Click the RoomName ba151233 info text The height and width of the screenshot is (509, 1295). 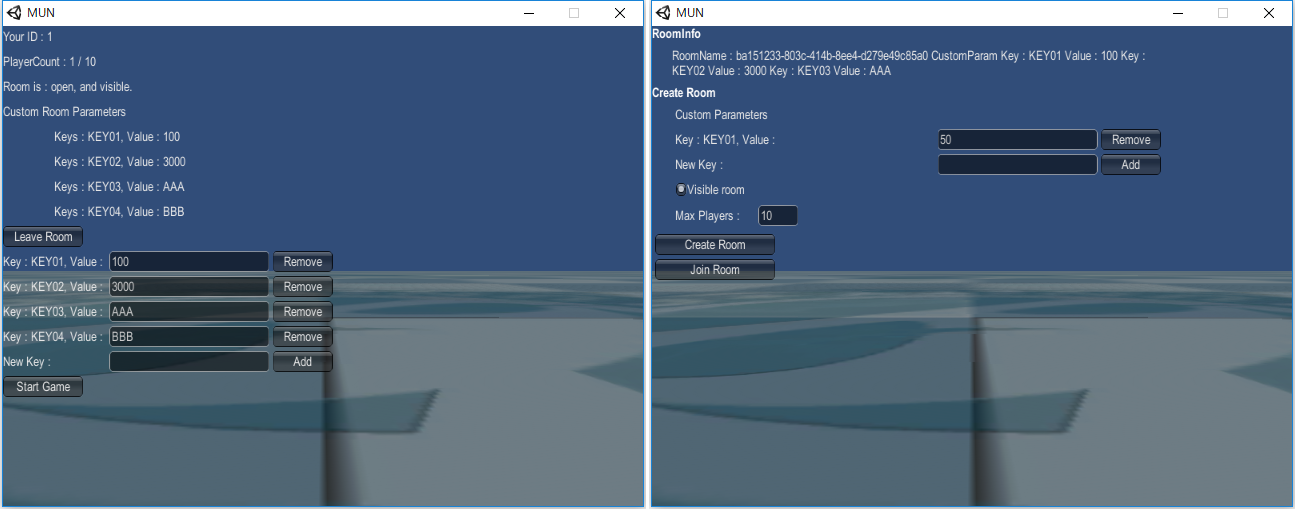(909, 63)
